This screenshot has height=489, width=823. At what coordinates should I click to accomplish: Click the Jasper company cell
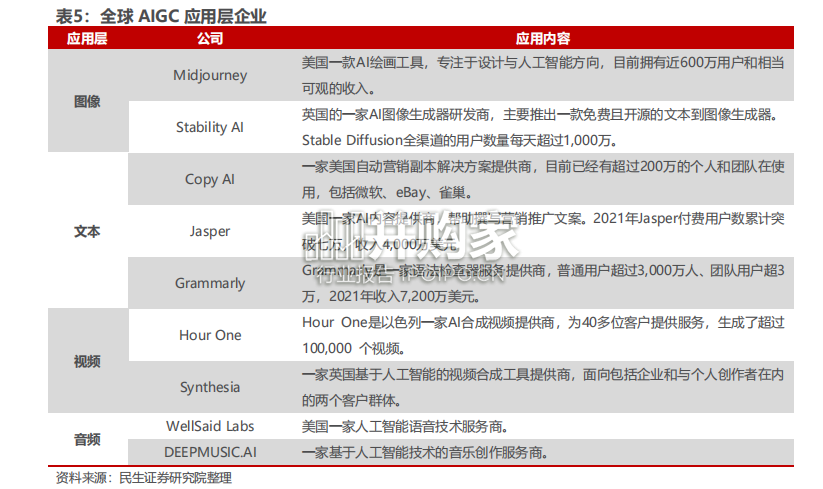210,231
